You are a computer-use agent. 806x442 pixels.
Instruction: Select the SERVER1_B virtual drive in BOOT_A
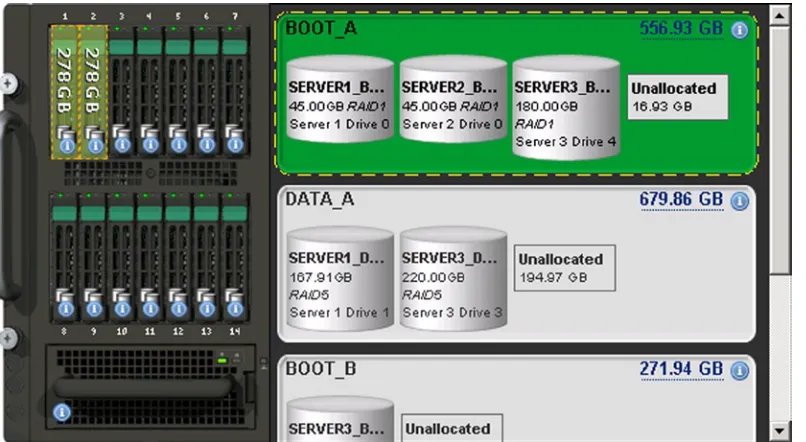click(340, 99)
